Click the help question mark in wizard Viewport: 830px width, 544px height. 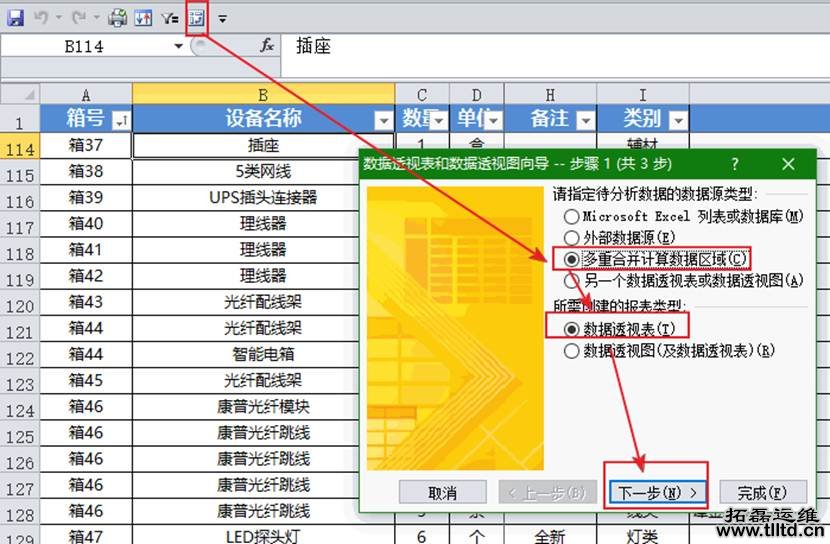pyautogui.click(x=735, y=164)
